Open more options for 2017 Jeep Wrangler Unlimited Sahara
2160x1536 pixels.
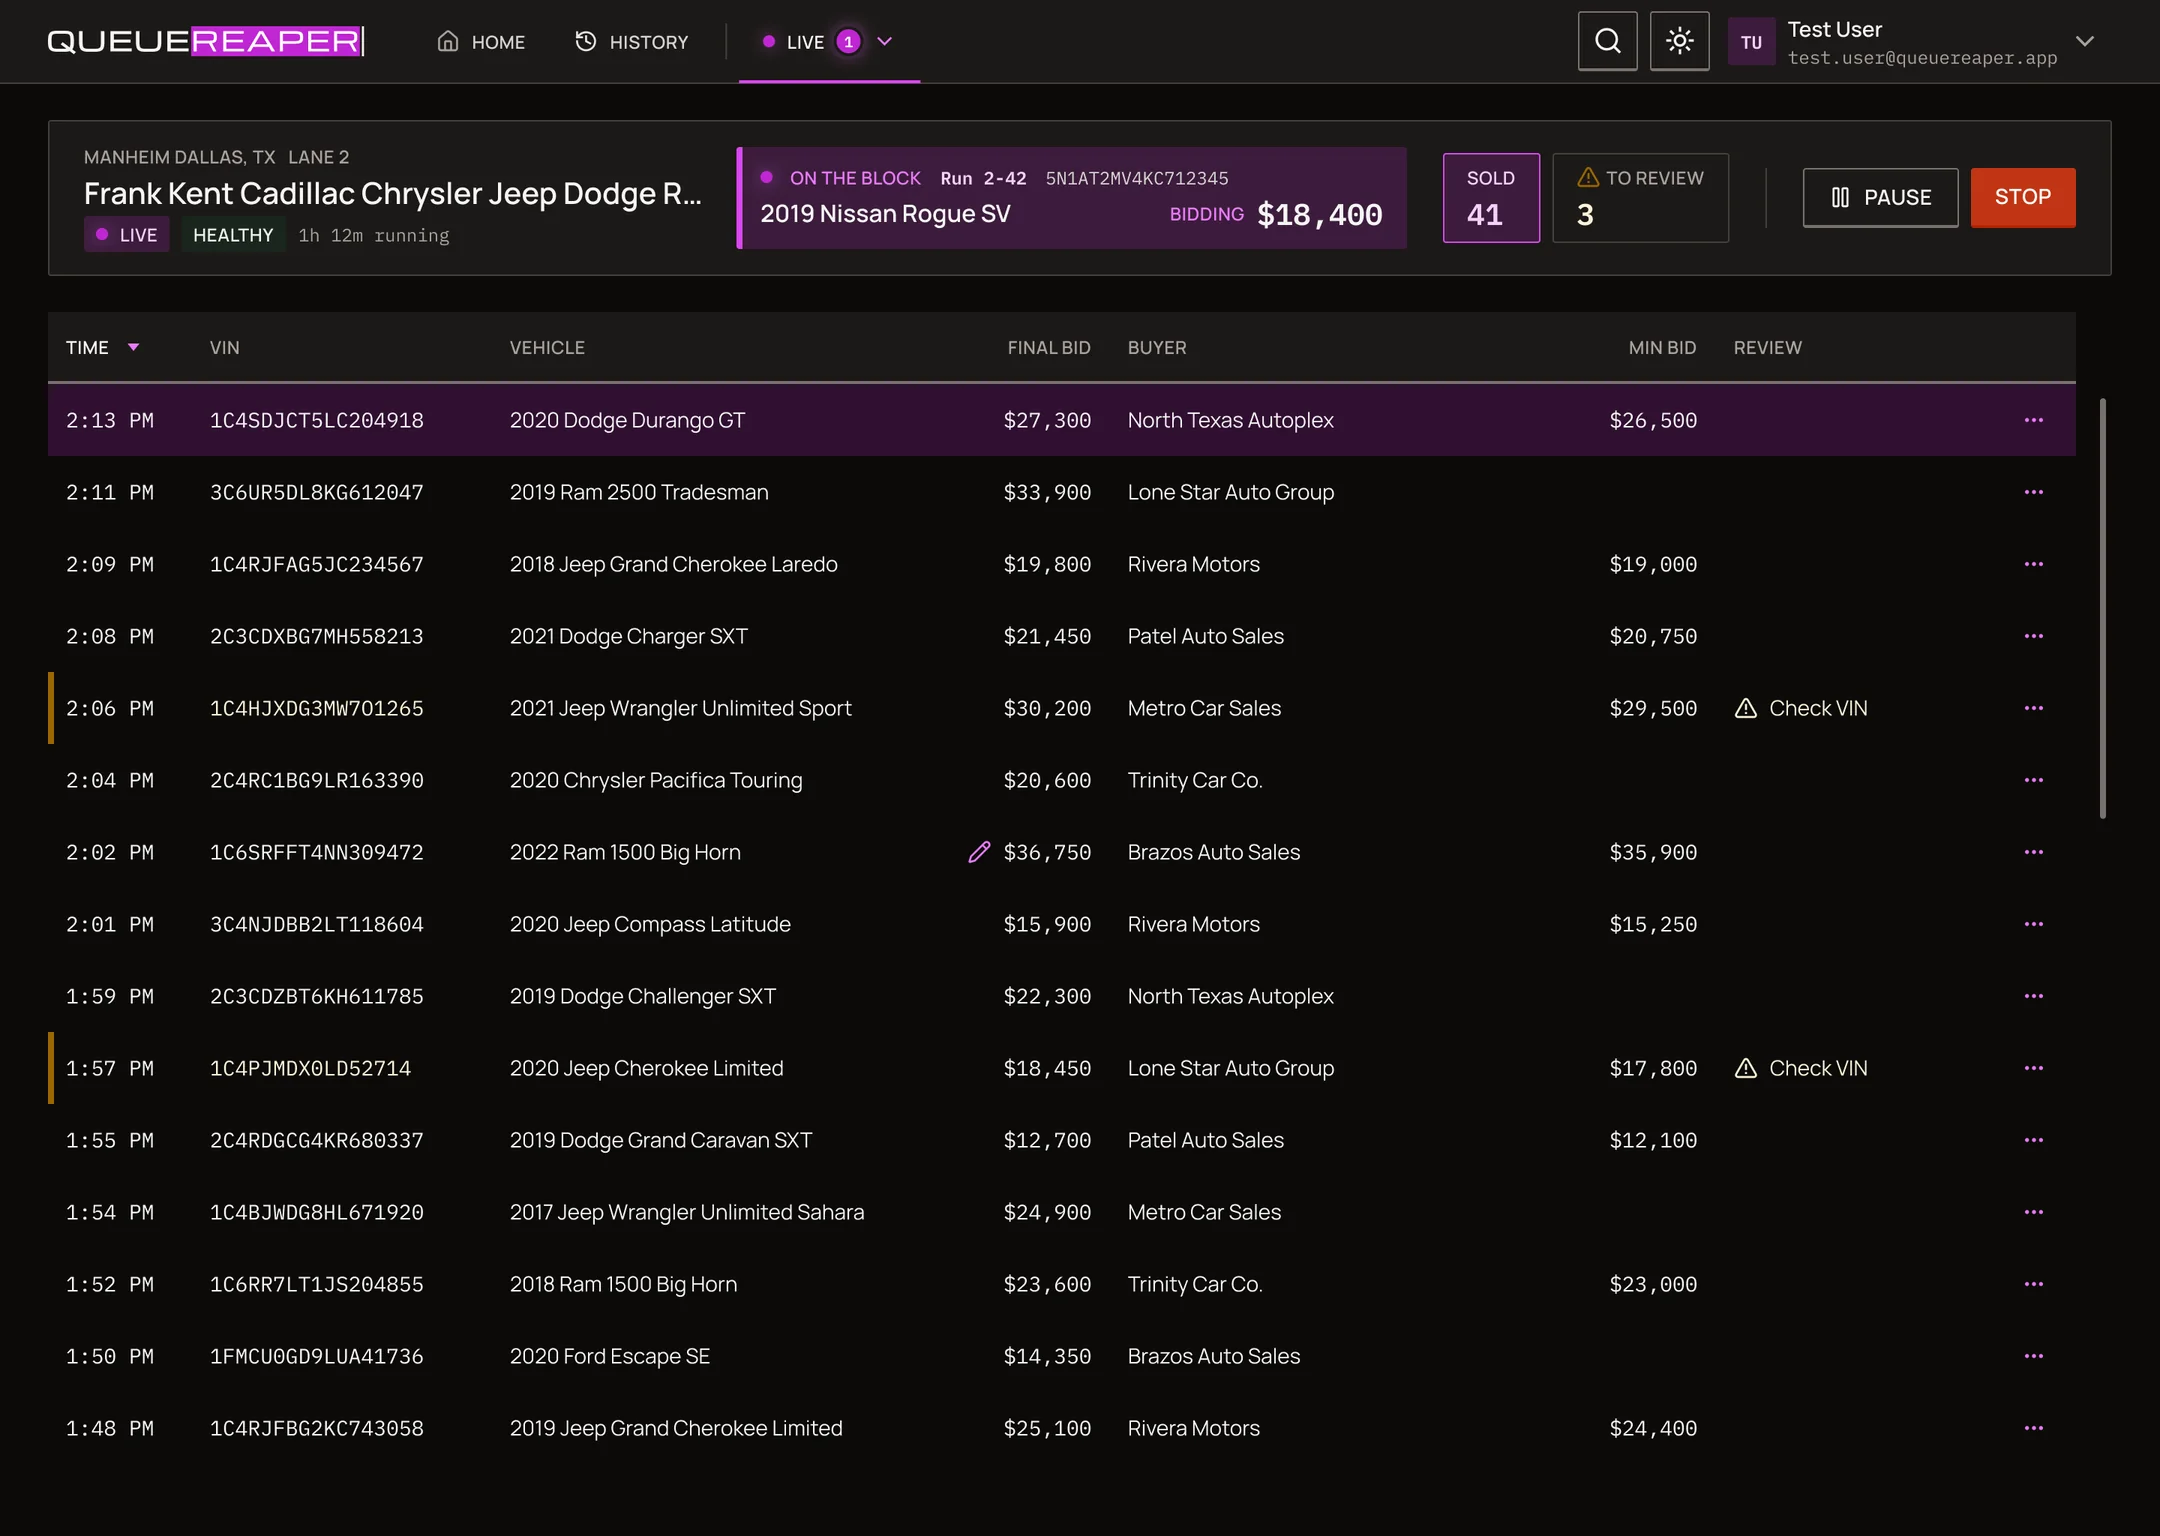pos(2033,1212)
